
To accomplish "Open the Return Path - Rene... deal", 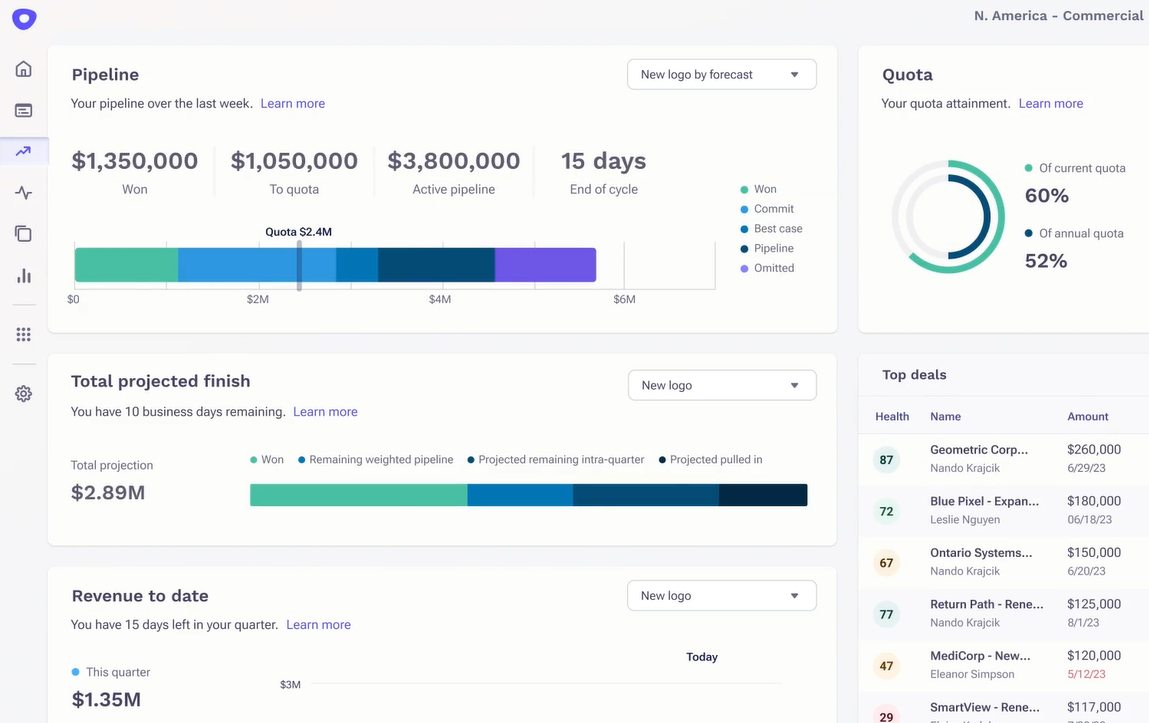I will coord(986,604).
